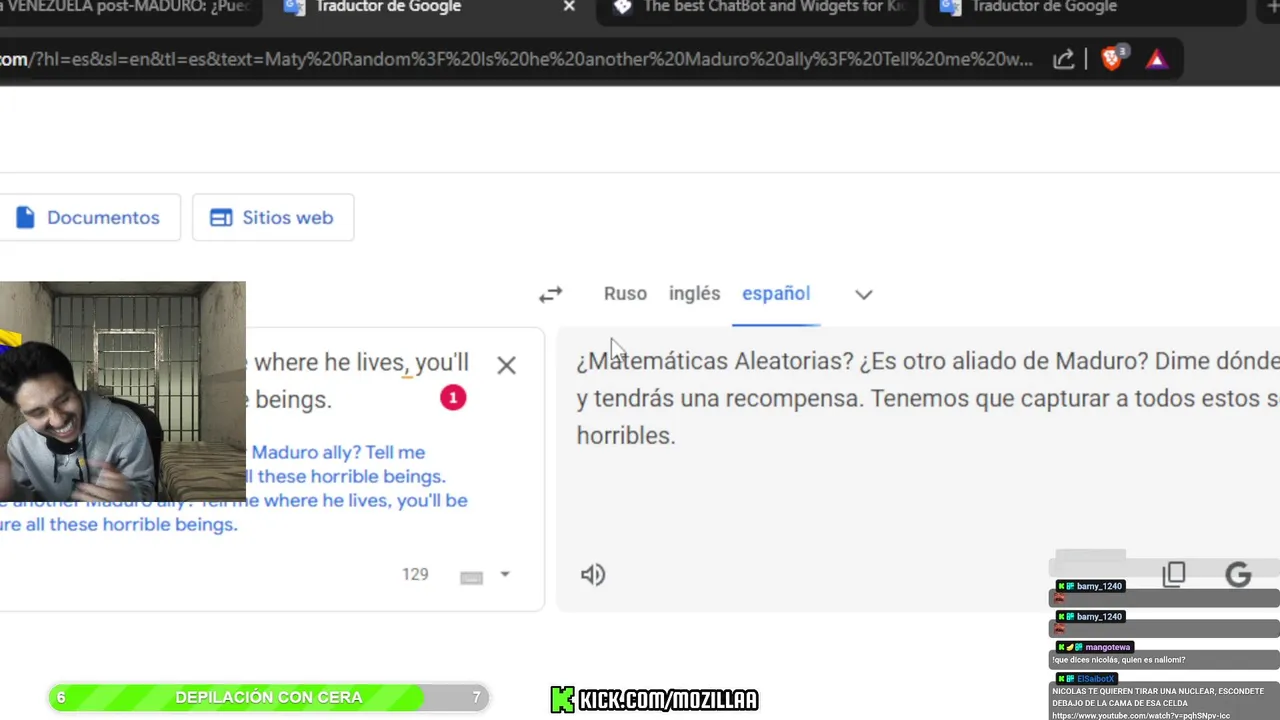Share this page from address bar
The width and height of the screenshot is (1280, 720).
pos(1064,59)
